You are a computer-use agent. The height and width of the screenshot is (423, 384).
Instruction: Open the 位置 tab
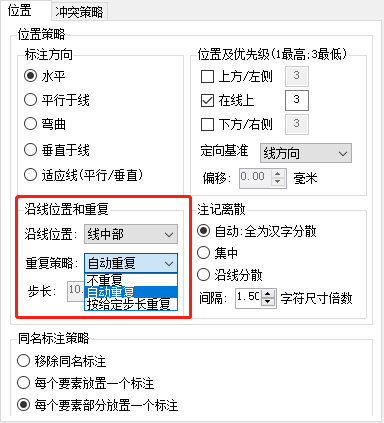[x=20, y=11]
